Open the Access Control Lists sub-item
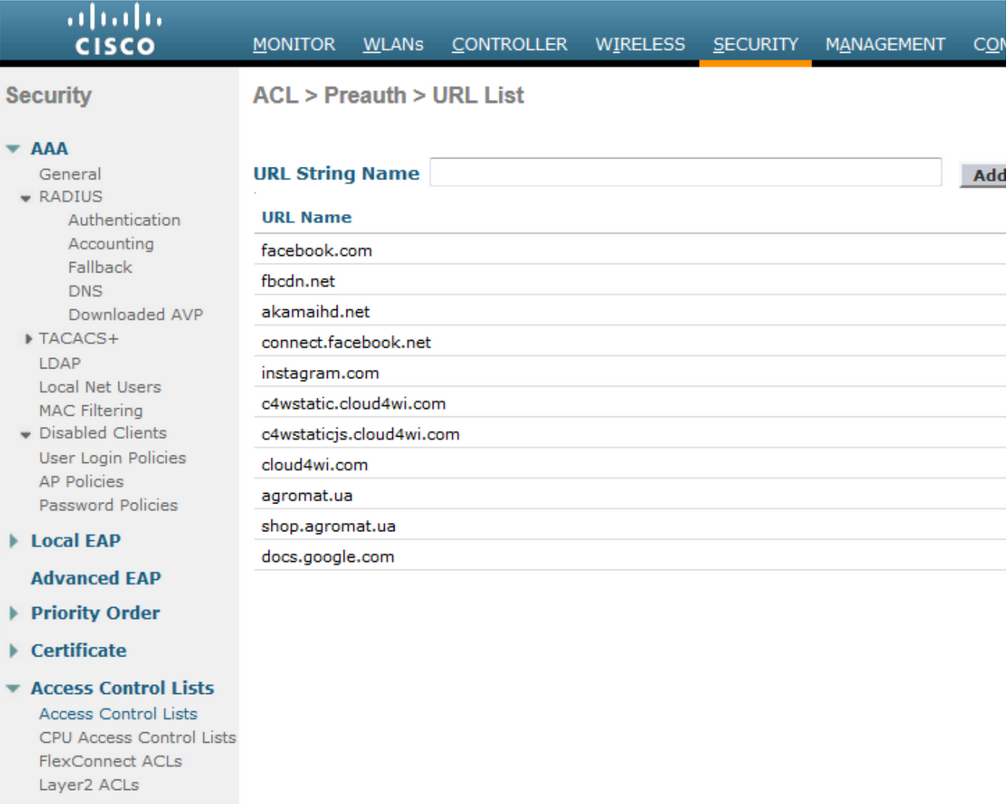Viewport: 1006px width, 804px height. [x=118, y=714]
